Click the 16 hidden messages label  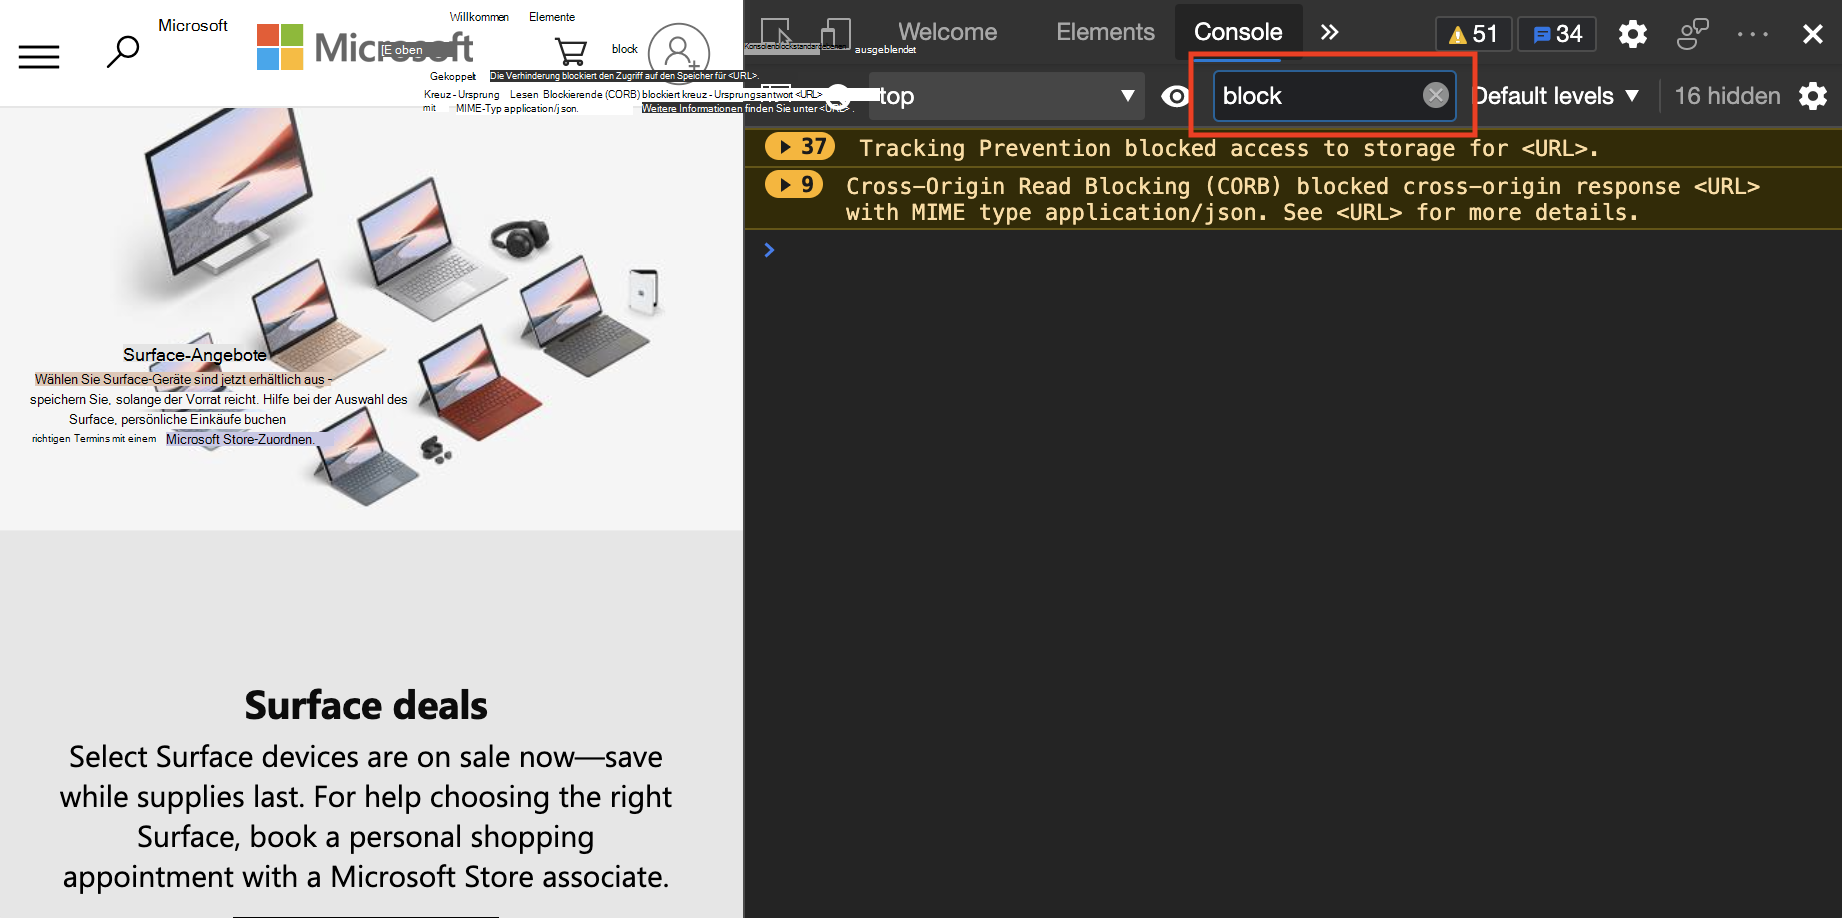pos(1727,96)
